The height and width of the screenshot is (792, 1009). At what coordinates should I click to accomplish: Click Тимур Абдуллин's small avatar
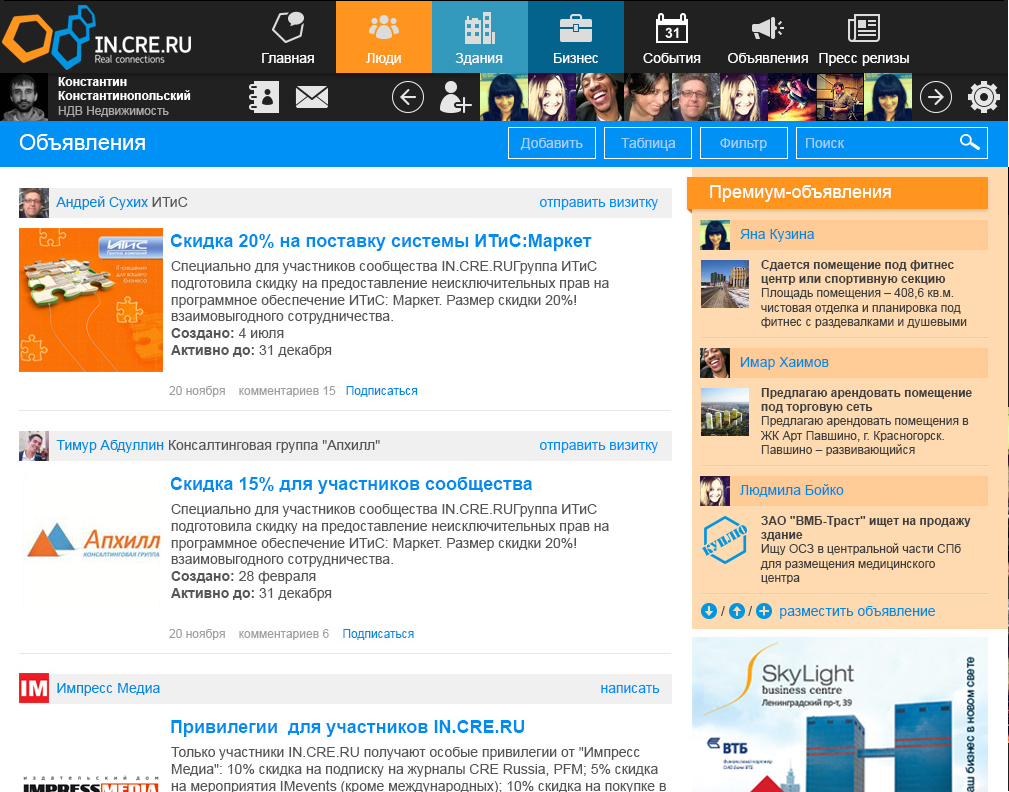click(x=33, y=446)
